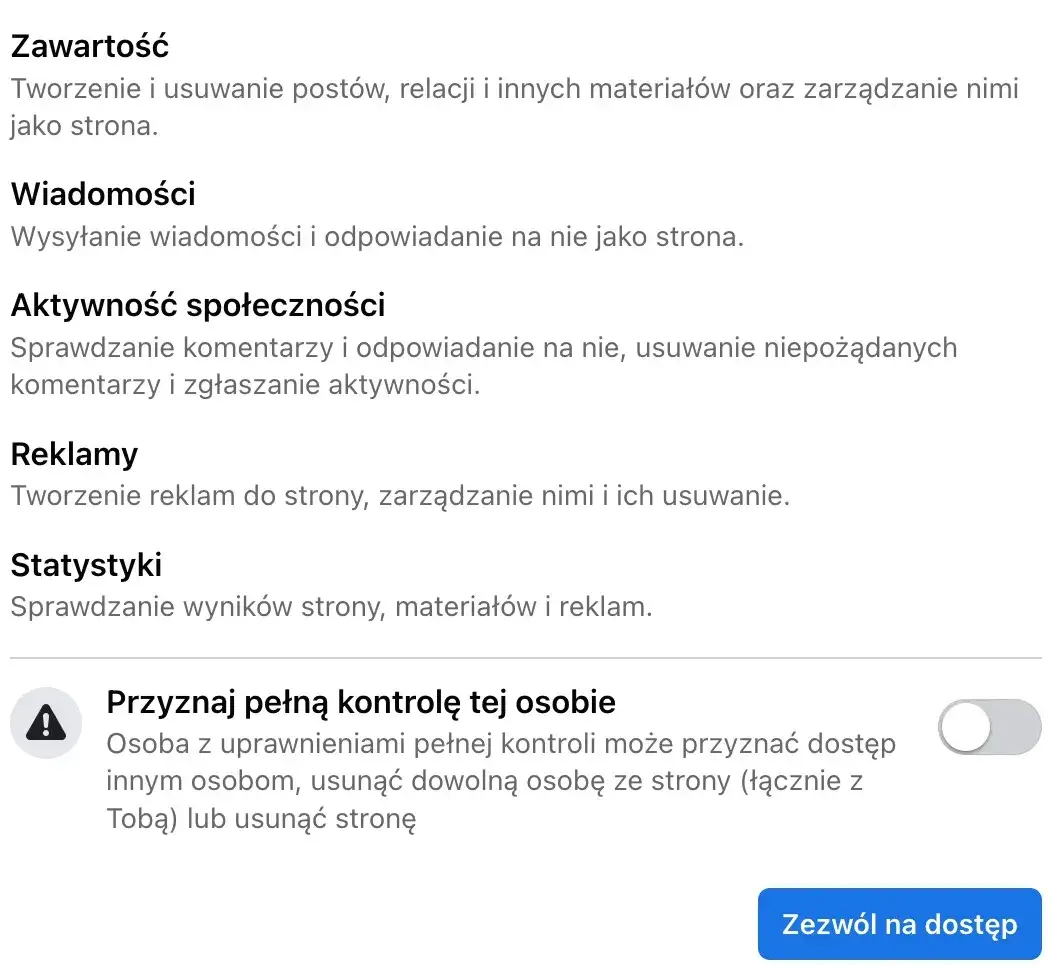
Task: Select the 'Zawartość' section heading
Action: 89,46
